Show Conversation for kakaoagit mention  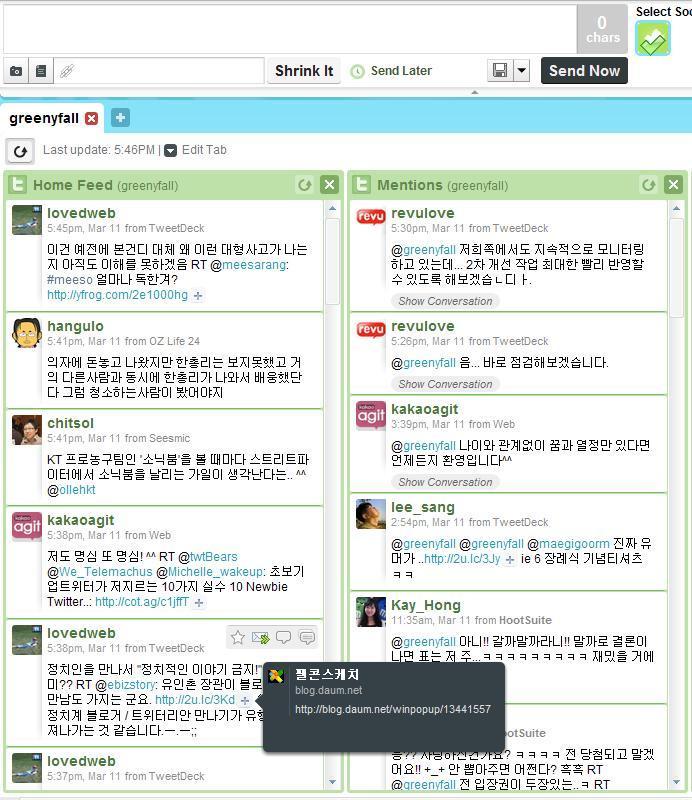445,482
